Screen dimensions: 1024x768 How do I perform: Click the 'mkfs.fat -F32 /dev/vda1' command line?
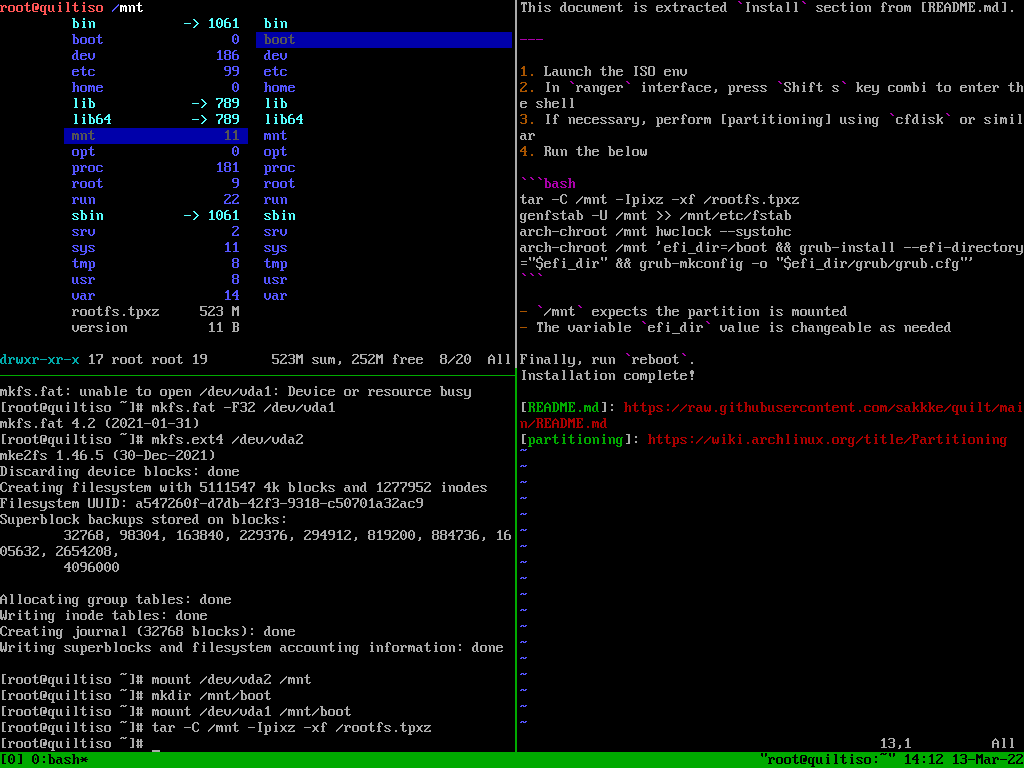[168, 408]
